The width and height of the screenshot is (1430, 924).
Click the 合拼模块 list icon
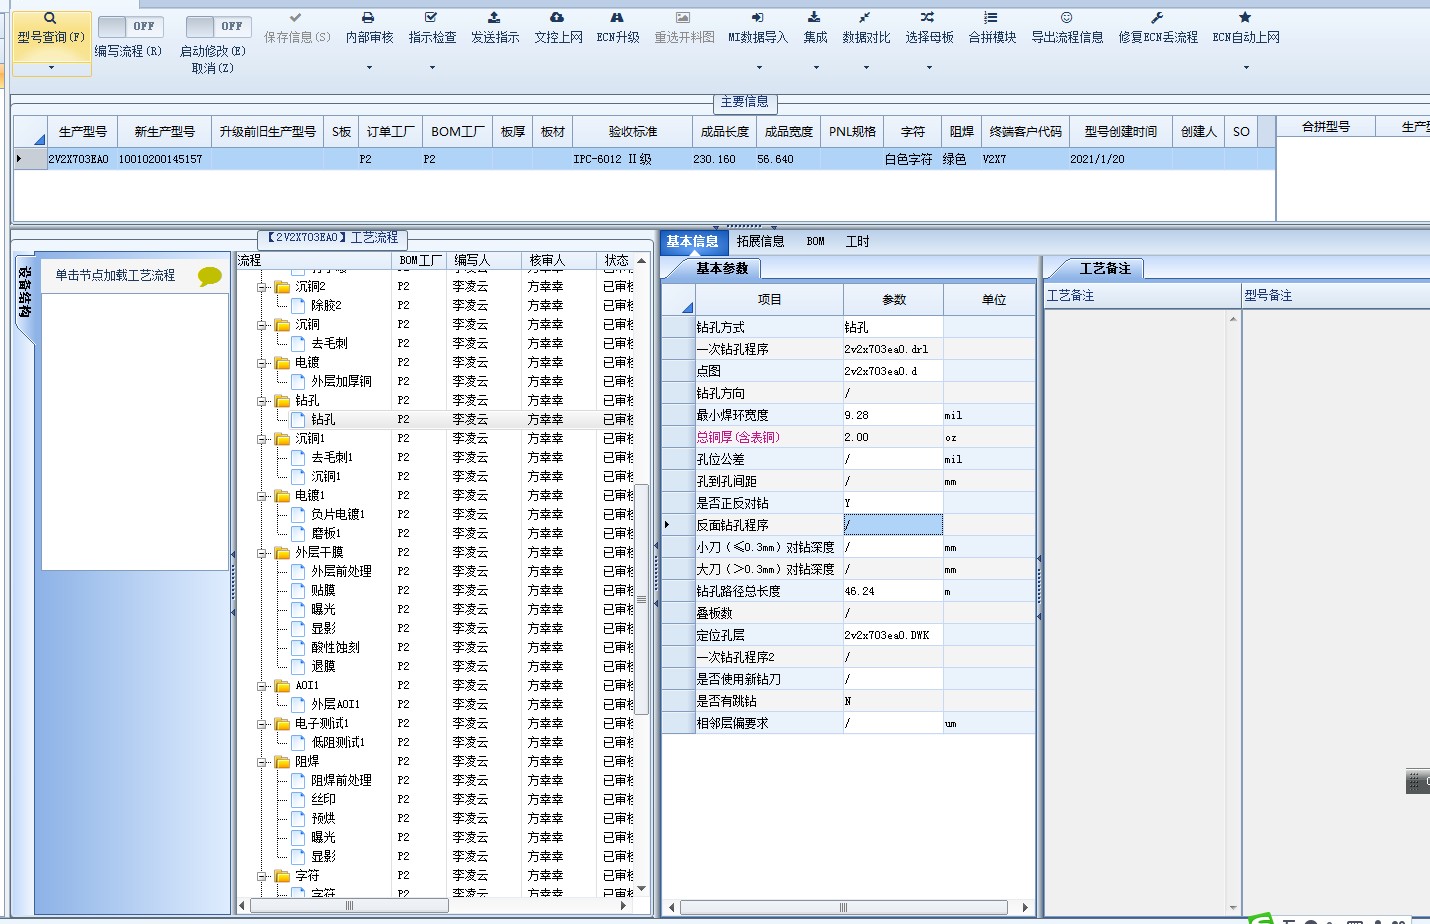(991, 18)
